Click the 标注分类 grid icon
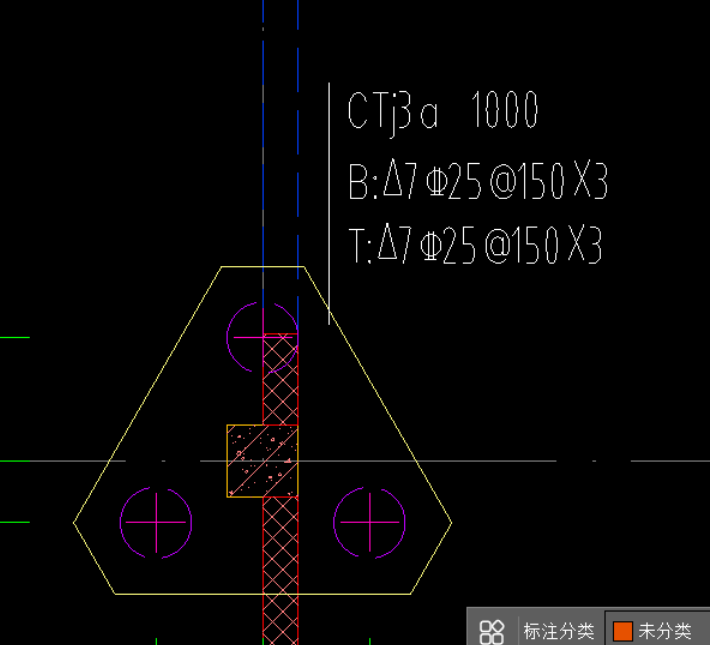Screen dimensions: 710x645 491,631
